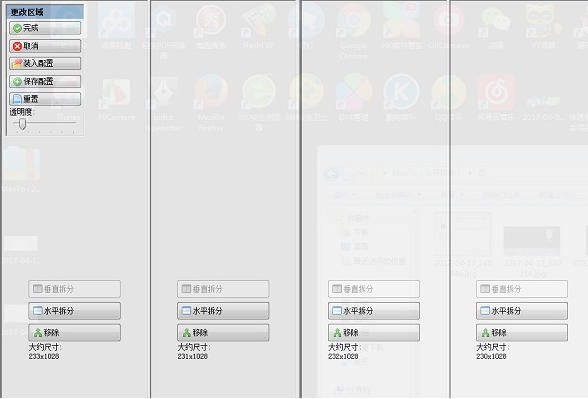Click the size value 233x1028

click(44, 356)
